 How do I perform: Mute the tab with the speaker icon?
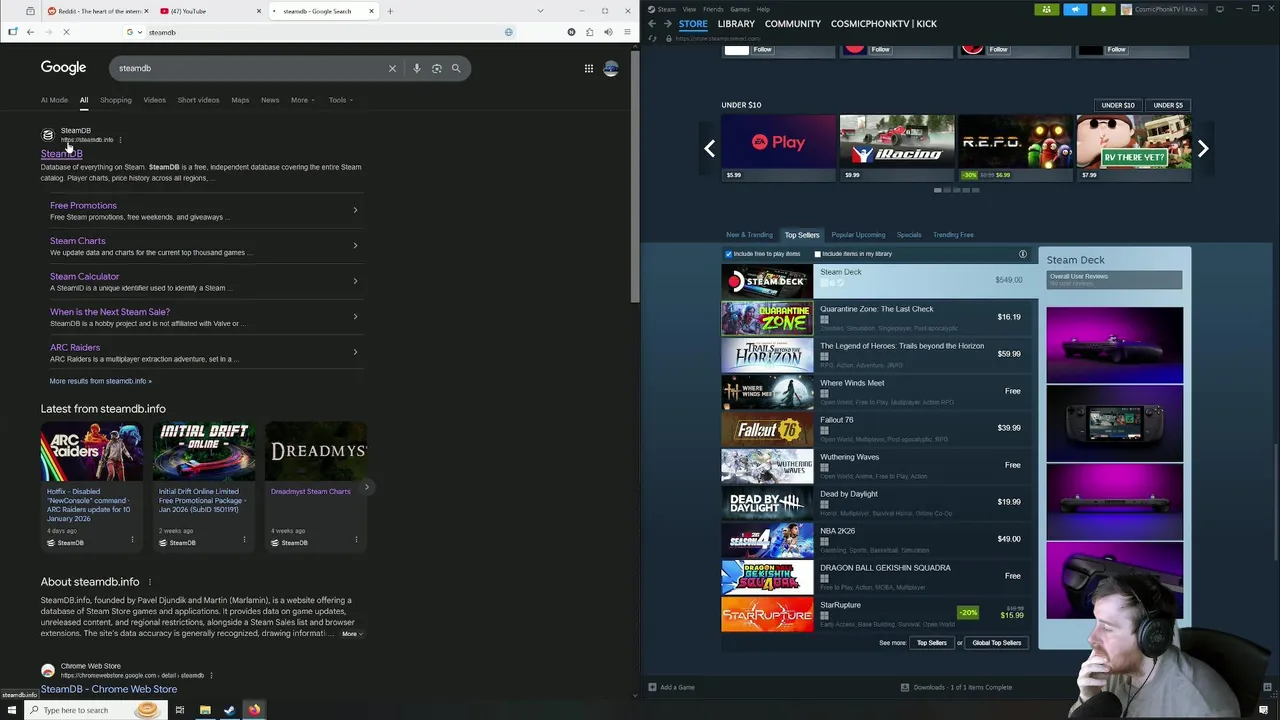(608, 32)
